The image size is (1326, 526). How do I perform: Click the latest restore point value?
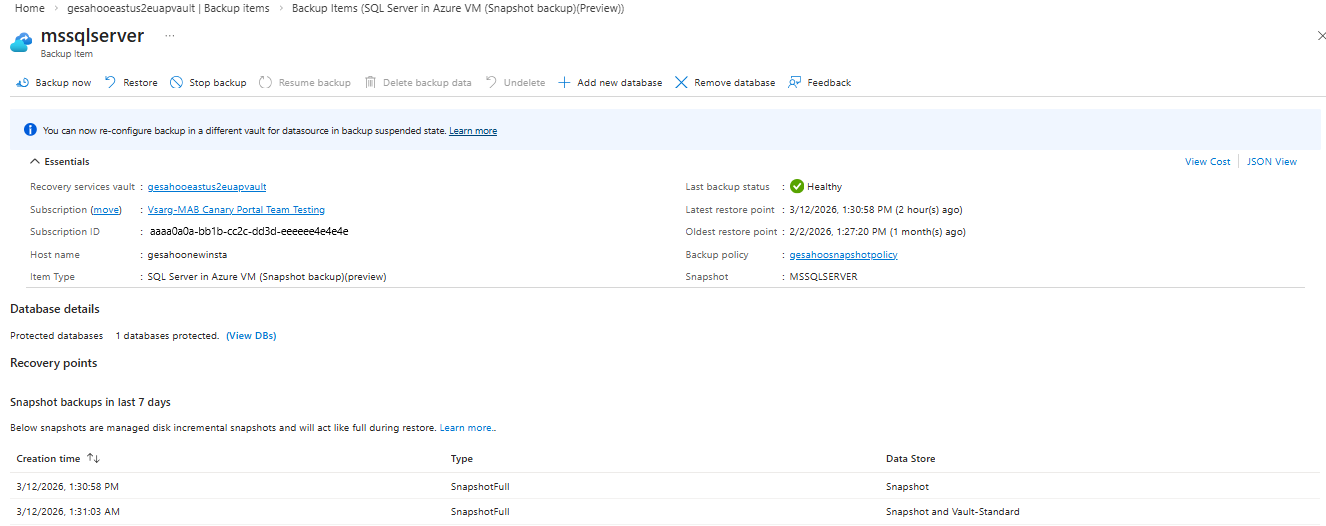[x=877, y=210]
